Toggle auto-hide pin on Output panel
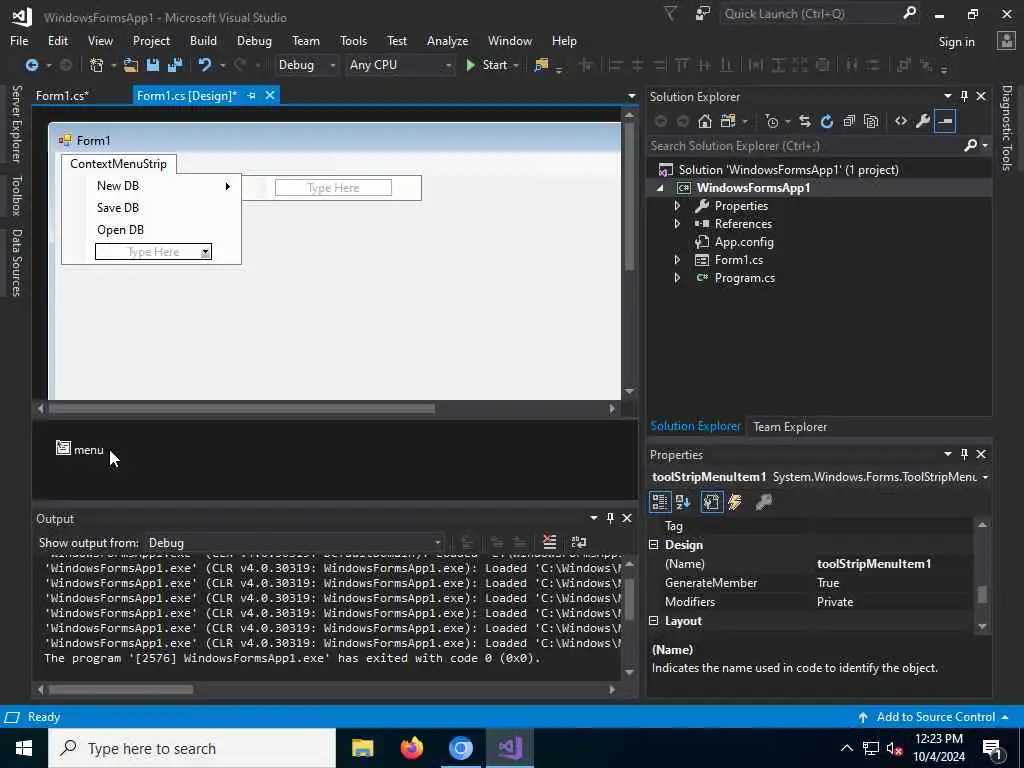The width and height of the screenshot is (1024, 768). tap(610, 518)
